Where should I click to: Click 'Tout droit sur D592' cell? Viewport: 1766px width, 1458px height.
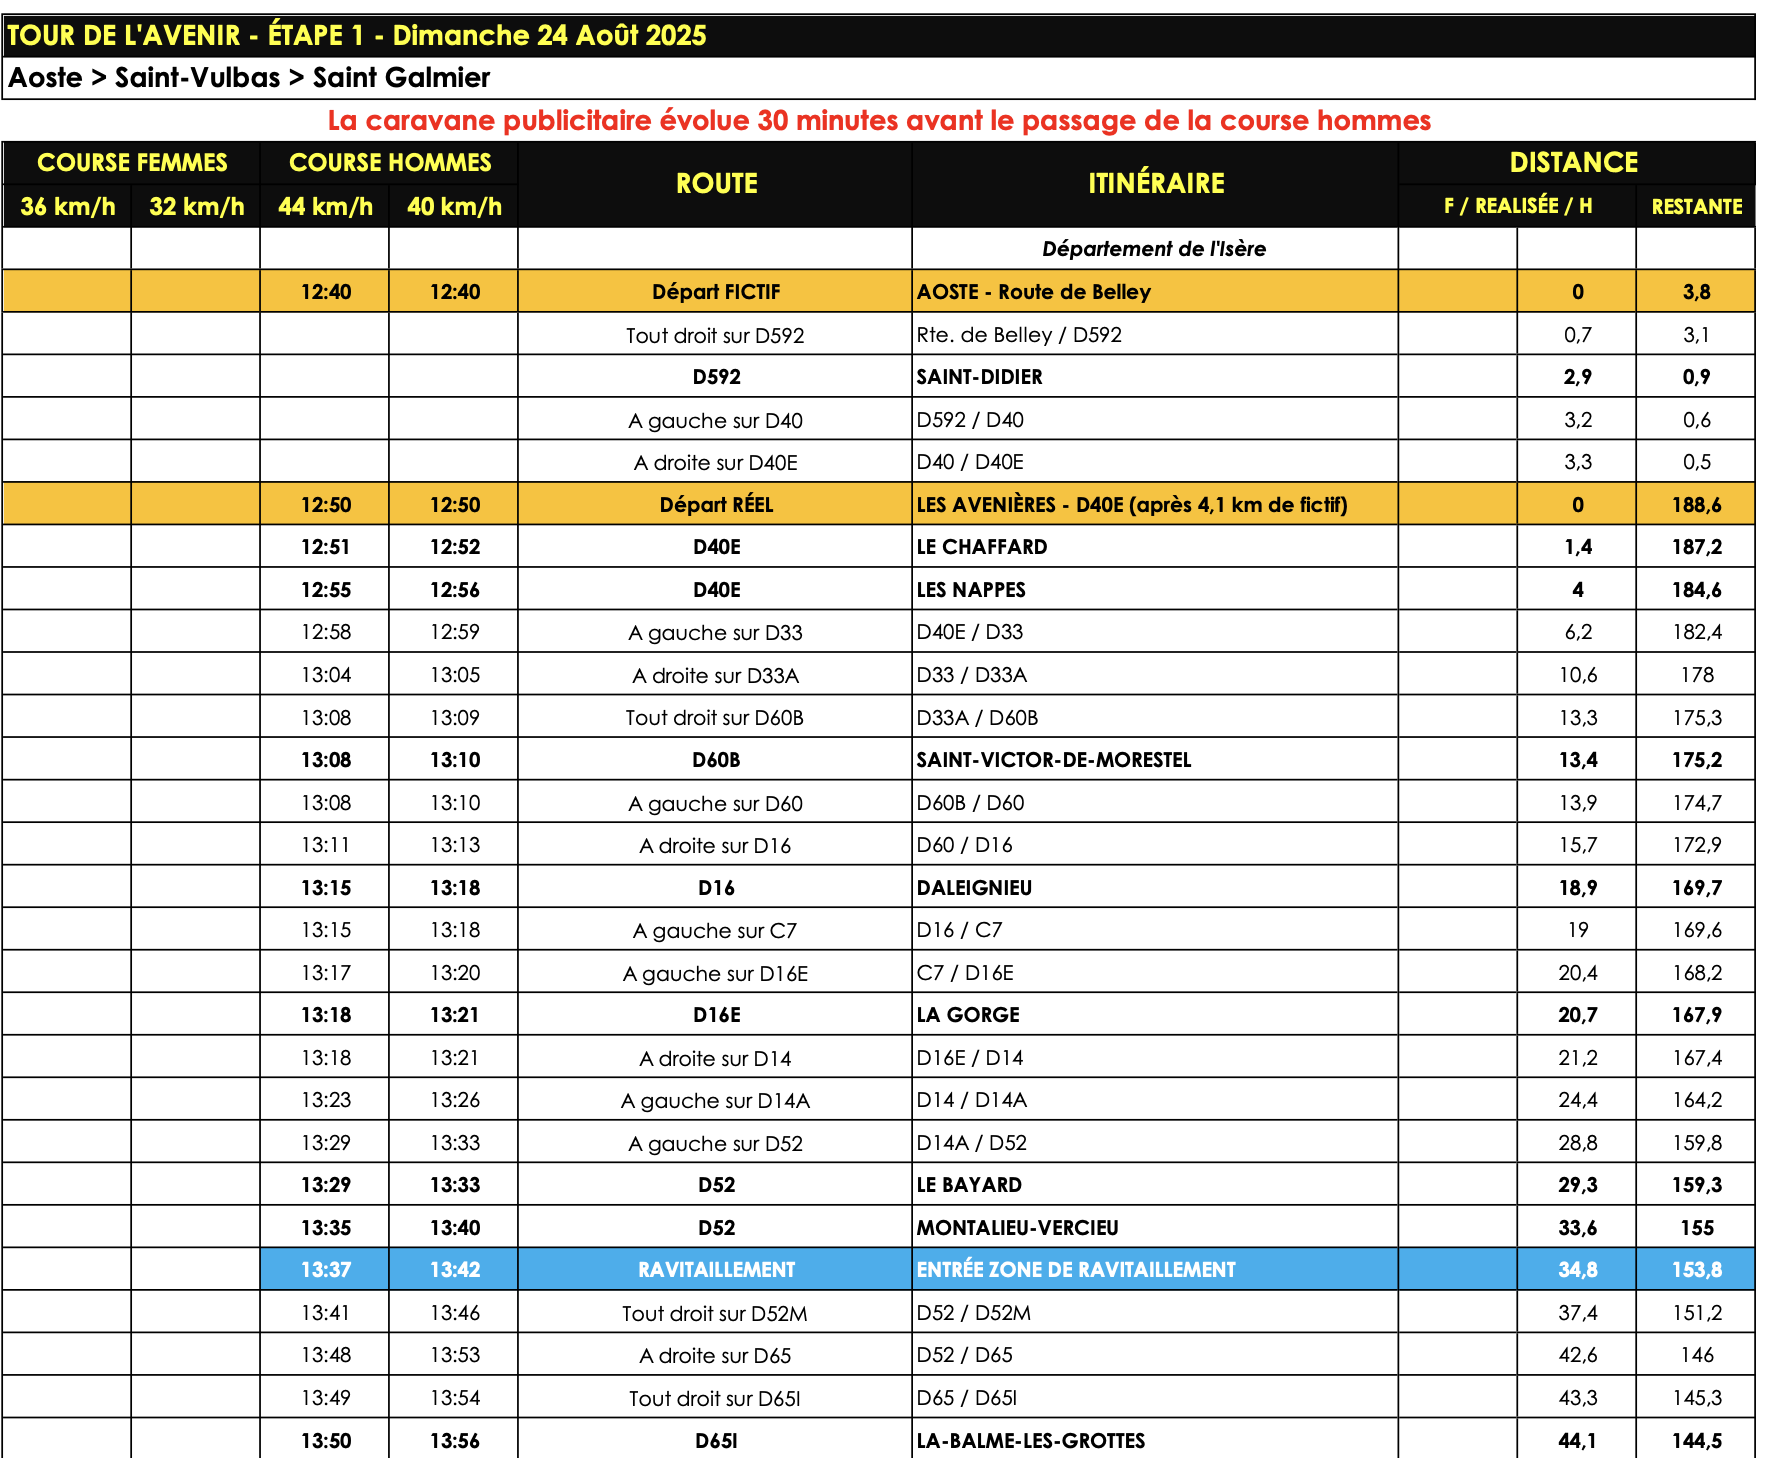(716, 335)
